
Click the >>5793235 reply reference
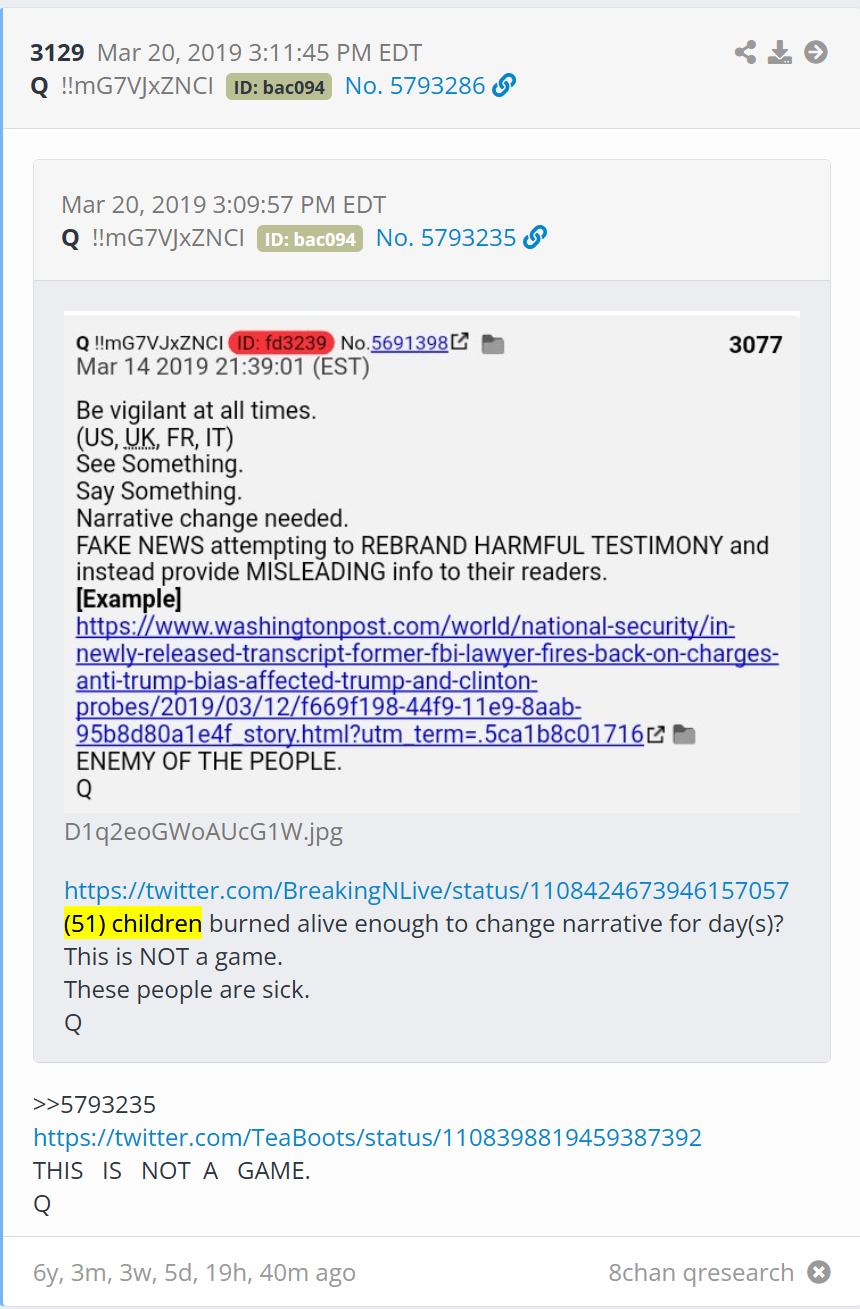point(95,1105)
